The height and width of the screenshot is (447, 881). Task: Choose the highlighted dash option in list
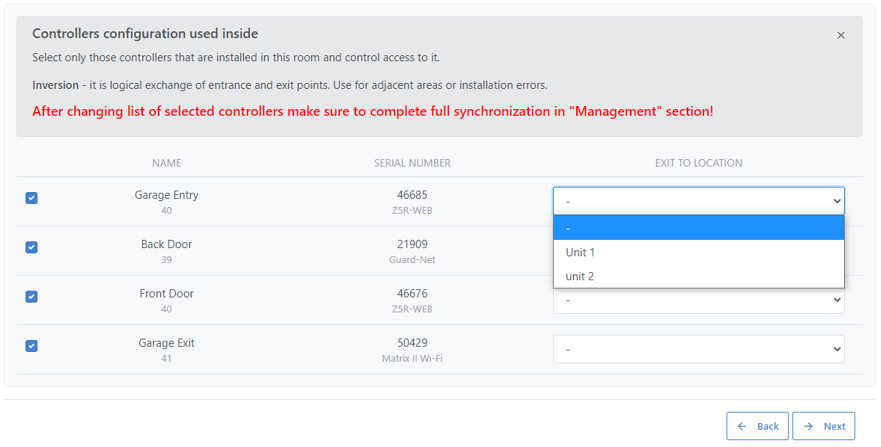(x=698, y=228)
